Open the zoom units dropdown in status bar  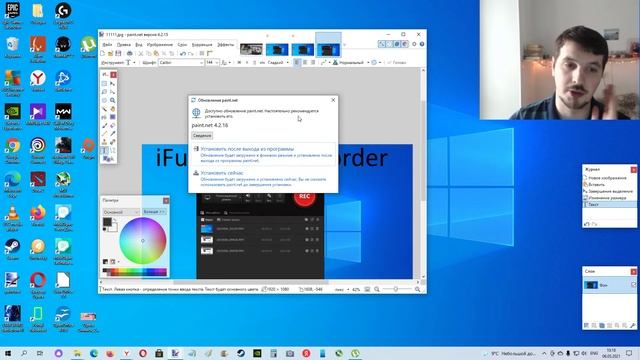pos(342,289)
